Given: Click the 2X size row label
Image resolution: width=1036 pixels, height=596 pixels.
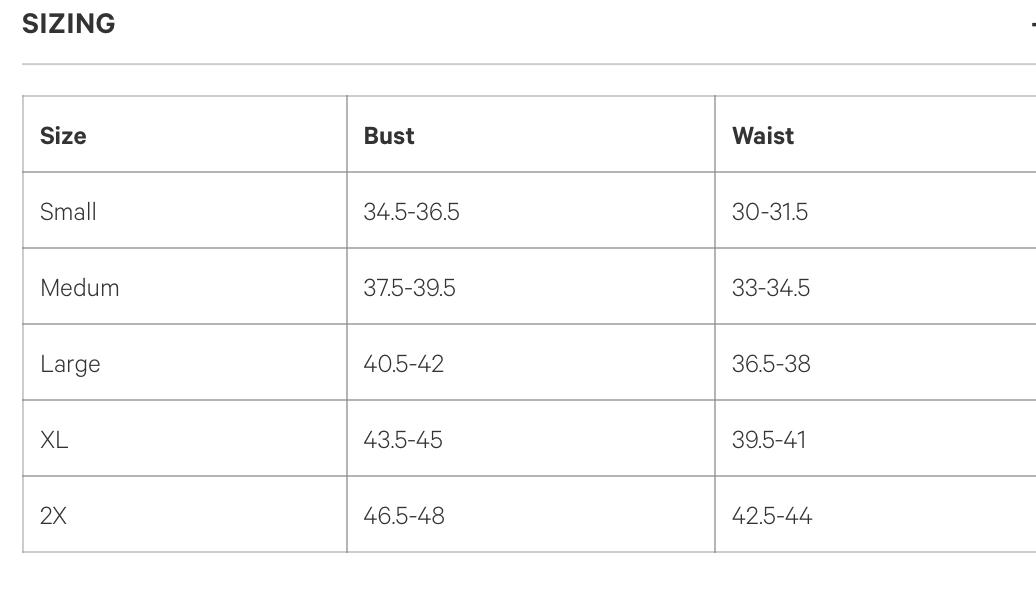Looking at the screenshot, I should pyautogui.click(x=53, y=516).
